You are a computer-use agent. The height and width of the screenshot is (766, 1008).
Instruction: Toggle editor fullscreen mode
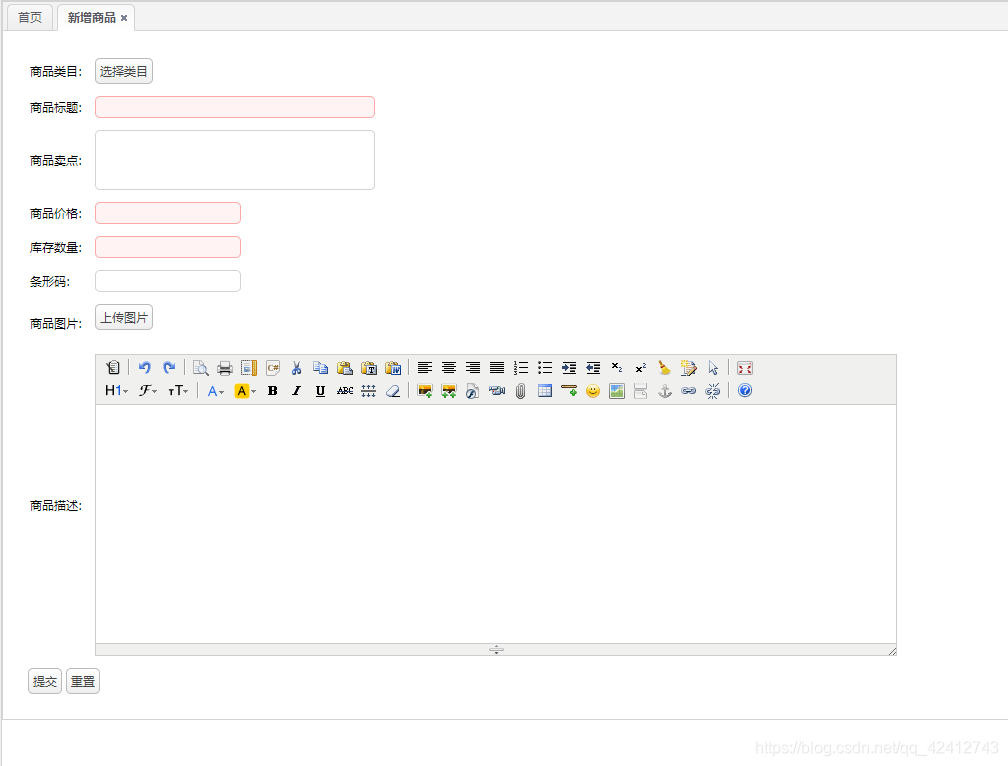pyautogui.click(x=744, y=368)
